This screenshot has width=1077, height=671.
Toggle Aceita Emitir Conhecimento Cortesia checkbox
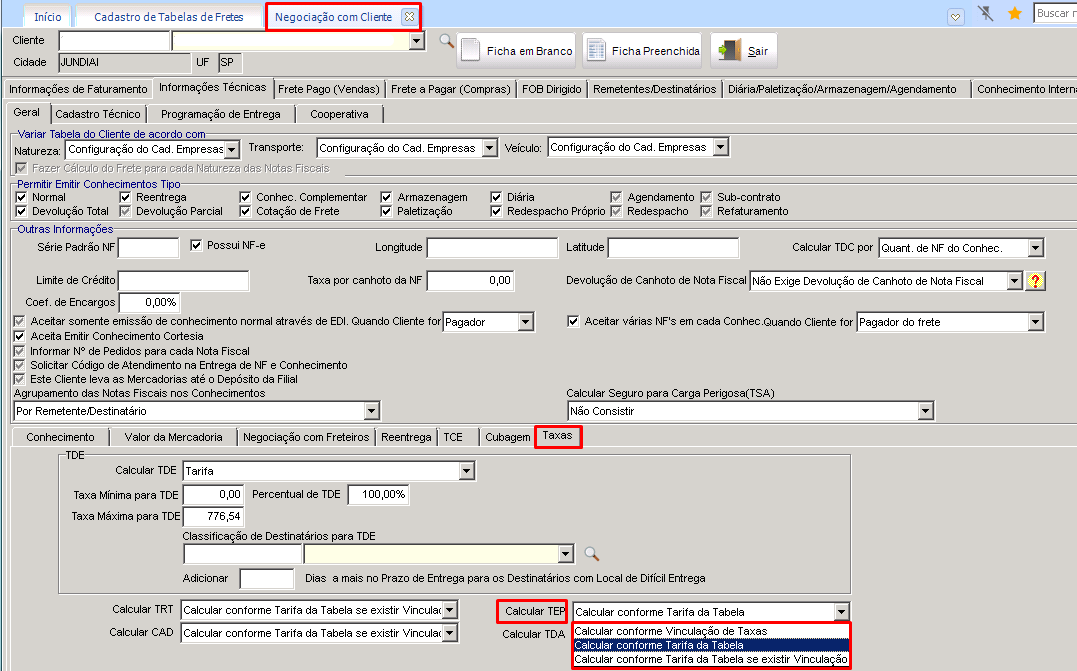[x=21, y=337]
